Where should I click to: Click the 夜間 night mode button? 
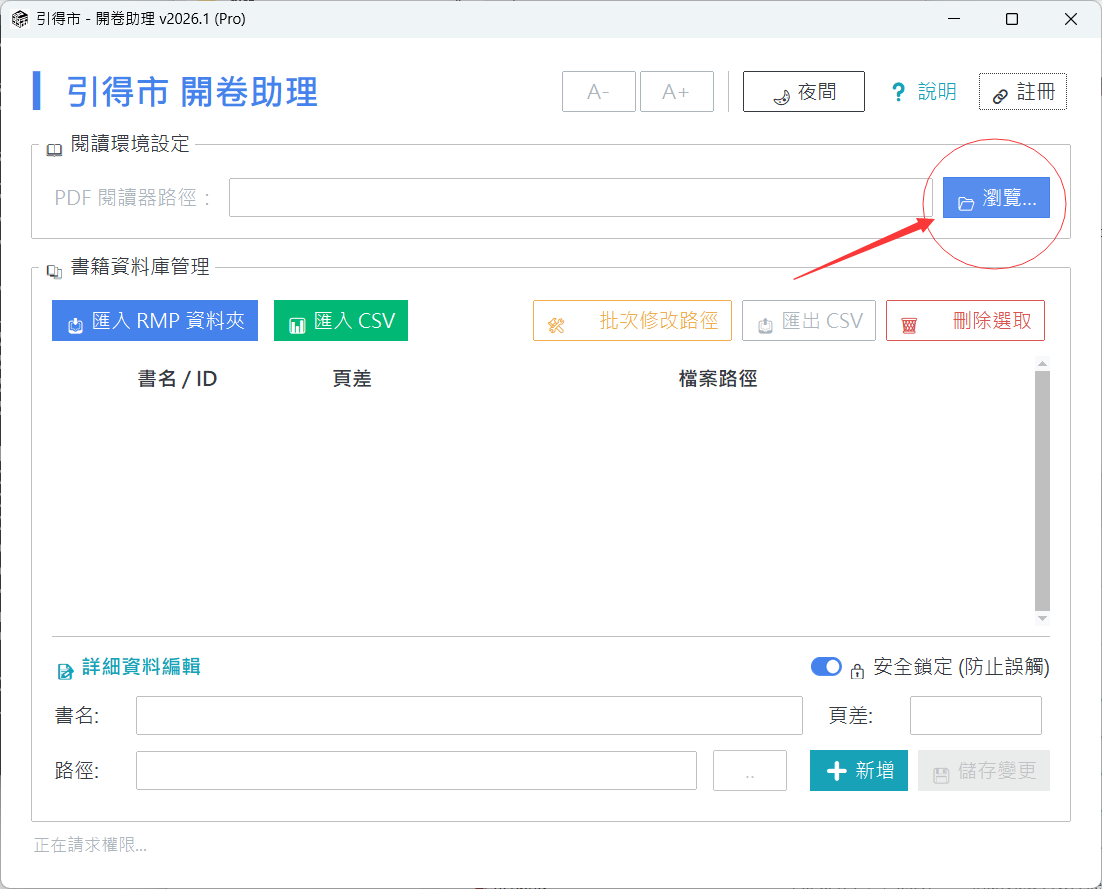(804, 92)
